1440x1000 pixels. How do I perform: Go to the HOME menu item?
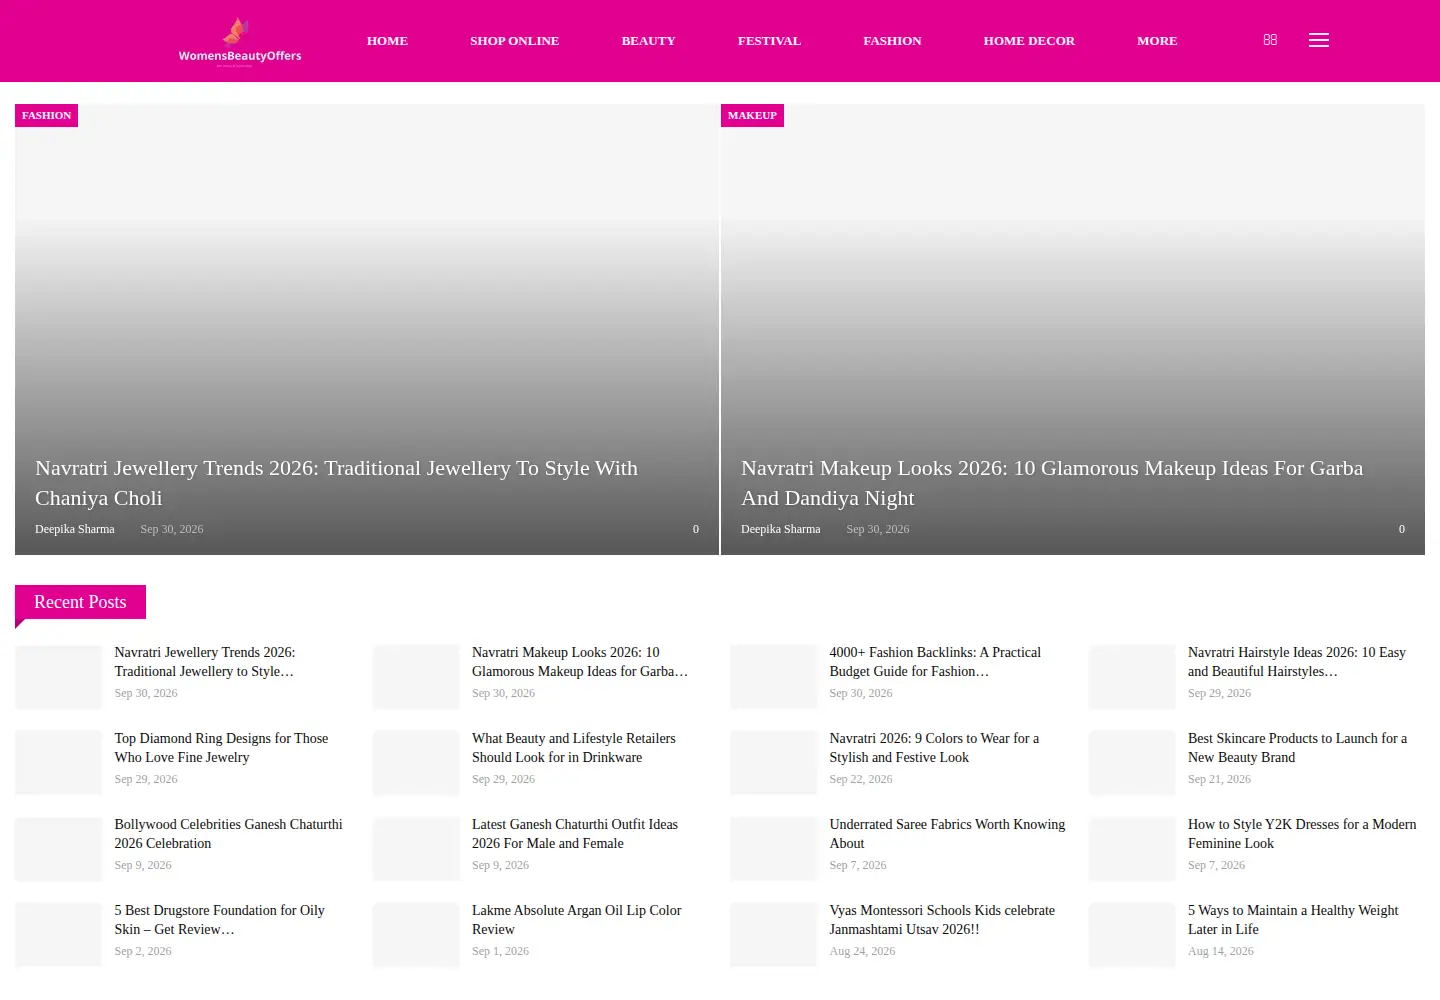tap(387, 41)
